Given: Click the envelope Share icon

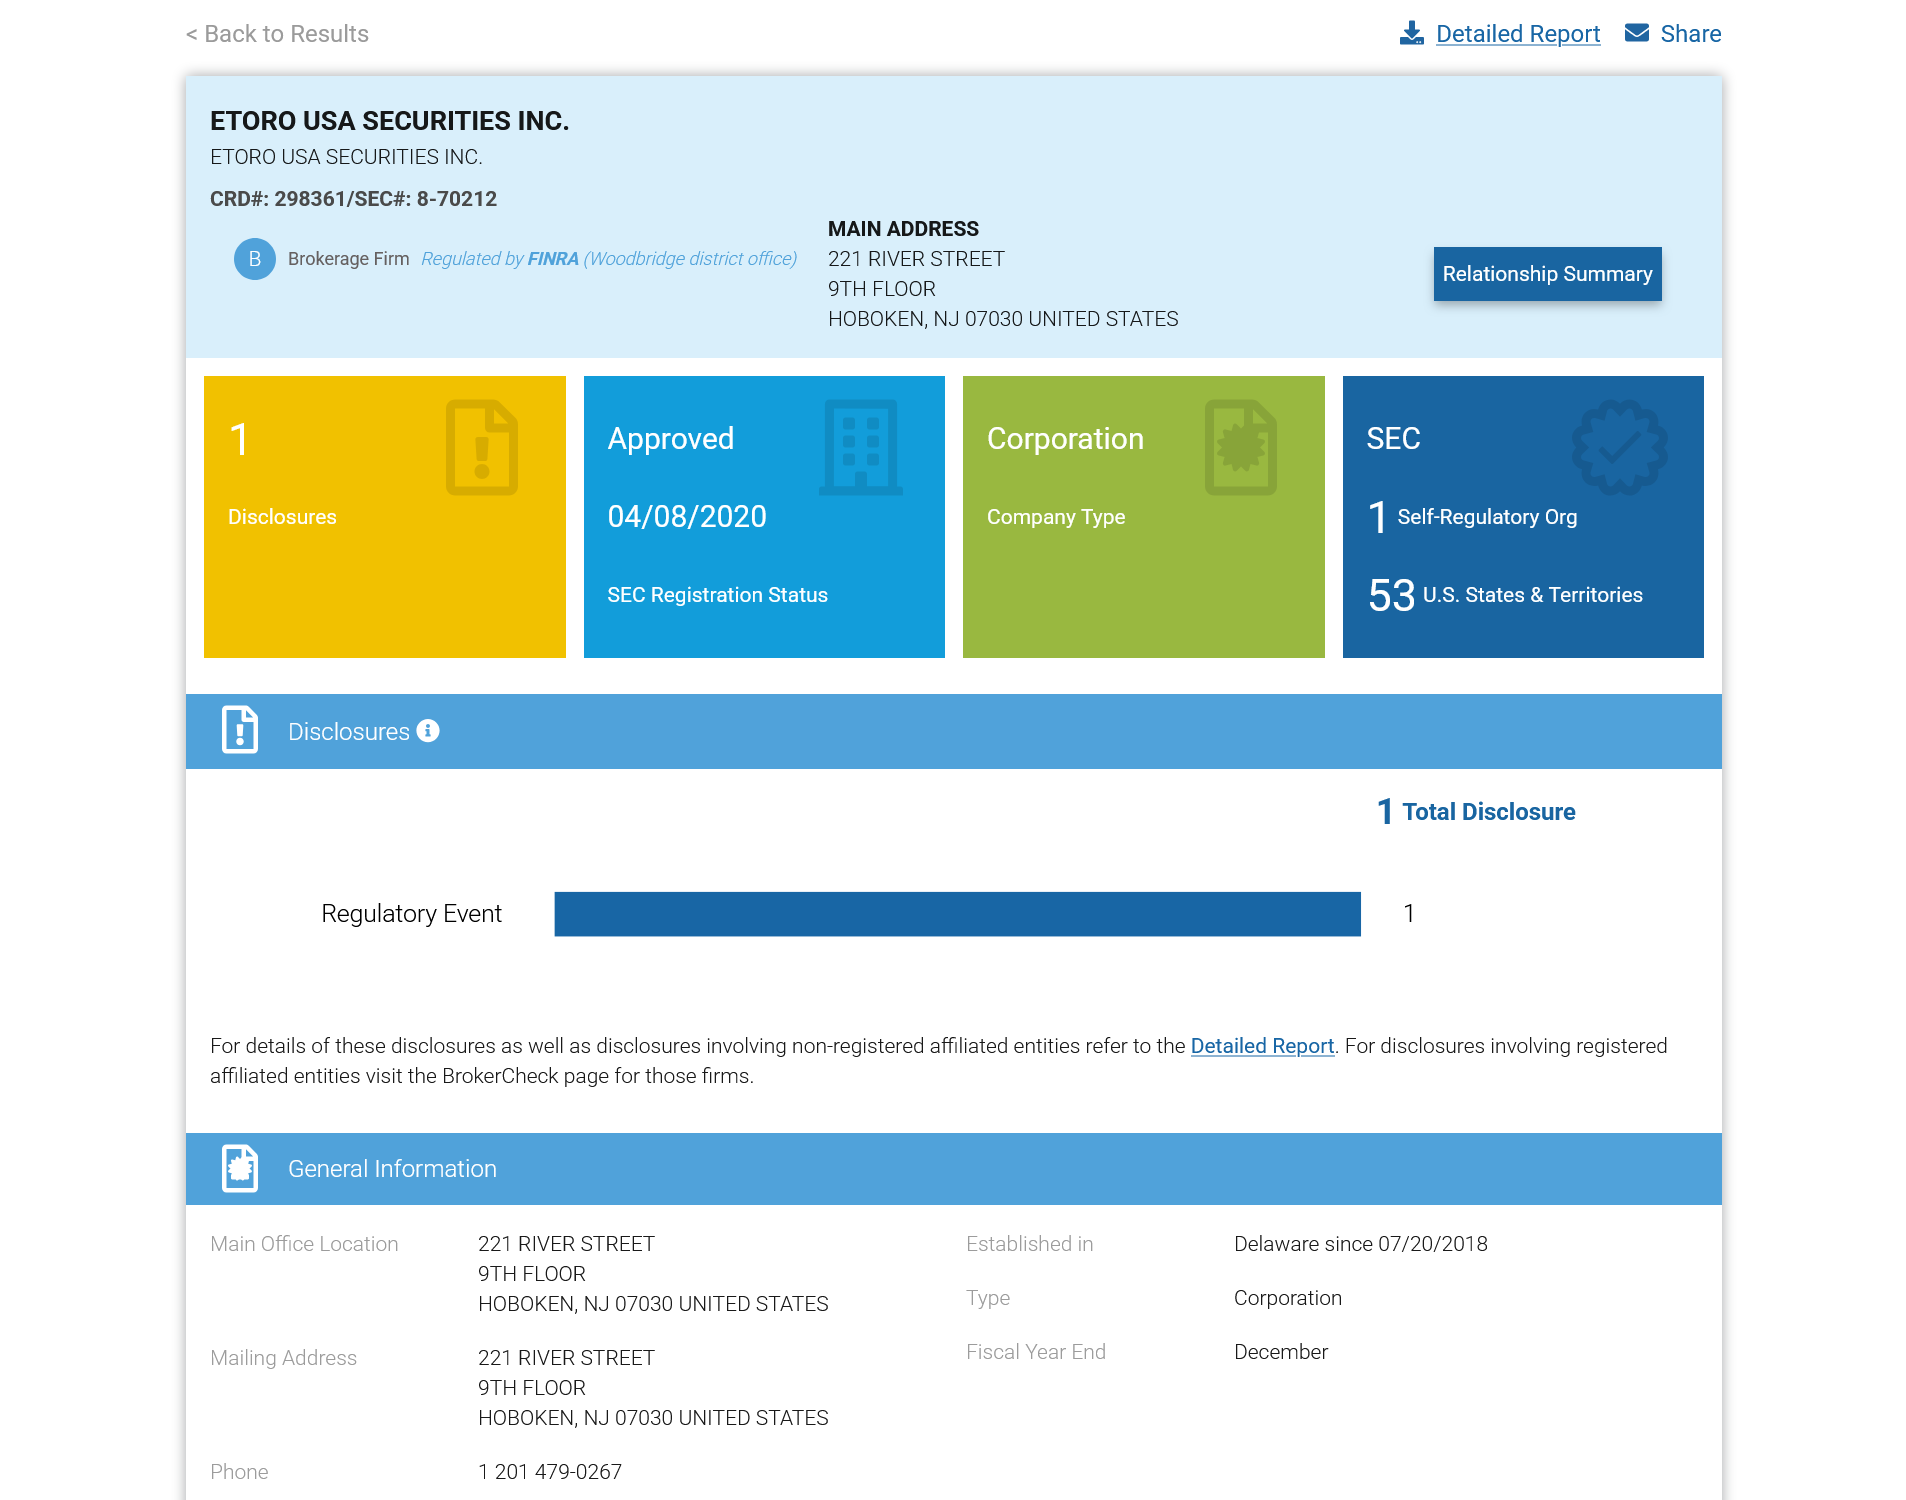Looking at the screenshot, I should click(x=1636, y=33).
